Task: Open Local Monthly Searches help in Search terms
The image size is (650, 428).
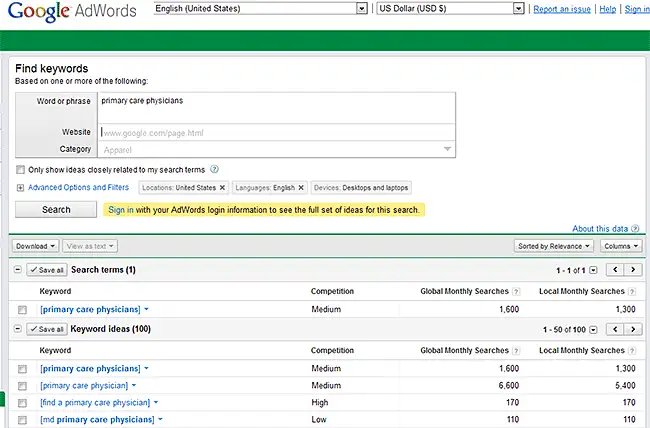Action: pyautogui.click(x=632, y=292)
